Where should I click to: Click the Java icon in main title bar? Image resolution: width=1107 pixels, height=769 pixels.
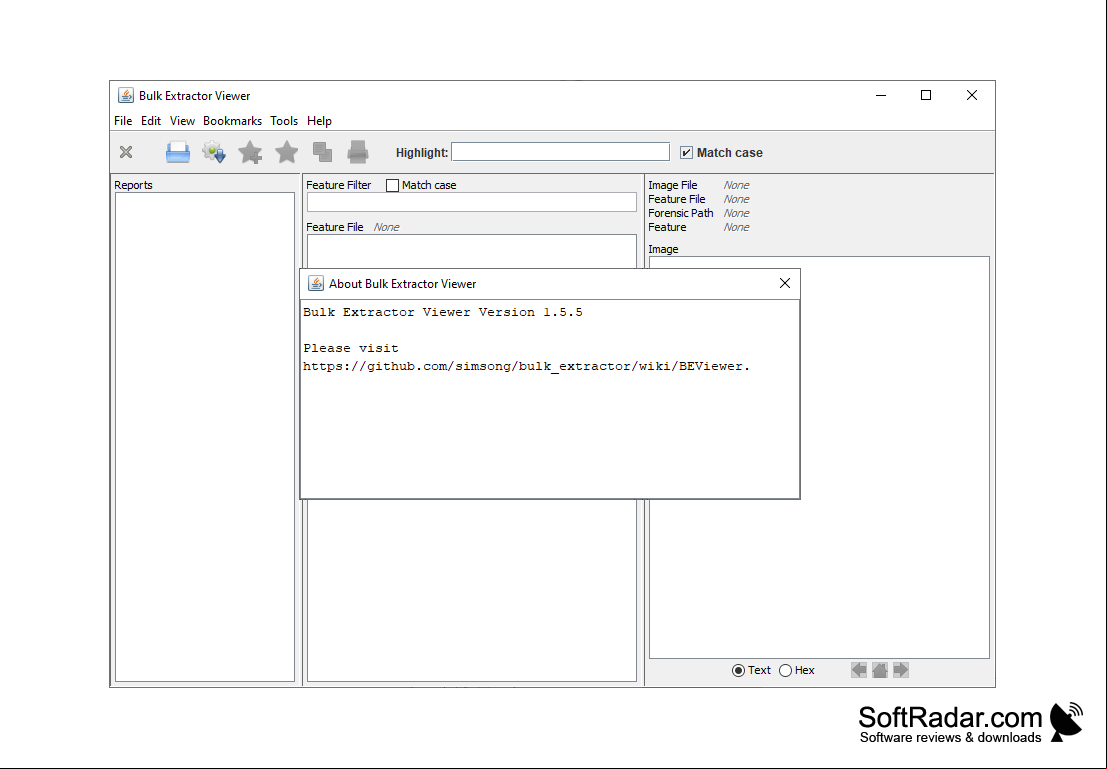(x=126, y=95)
